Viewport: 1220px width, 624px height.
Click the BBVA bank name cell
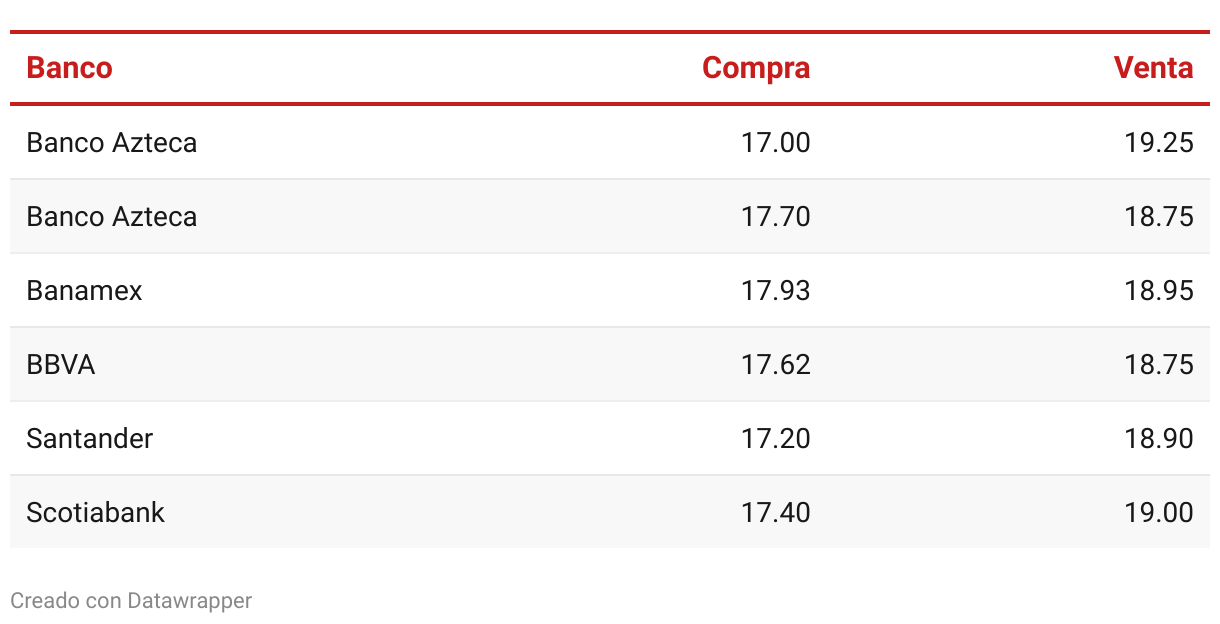(x=61, y=365)
